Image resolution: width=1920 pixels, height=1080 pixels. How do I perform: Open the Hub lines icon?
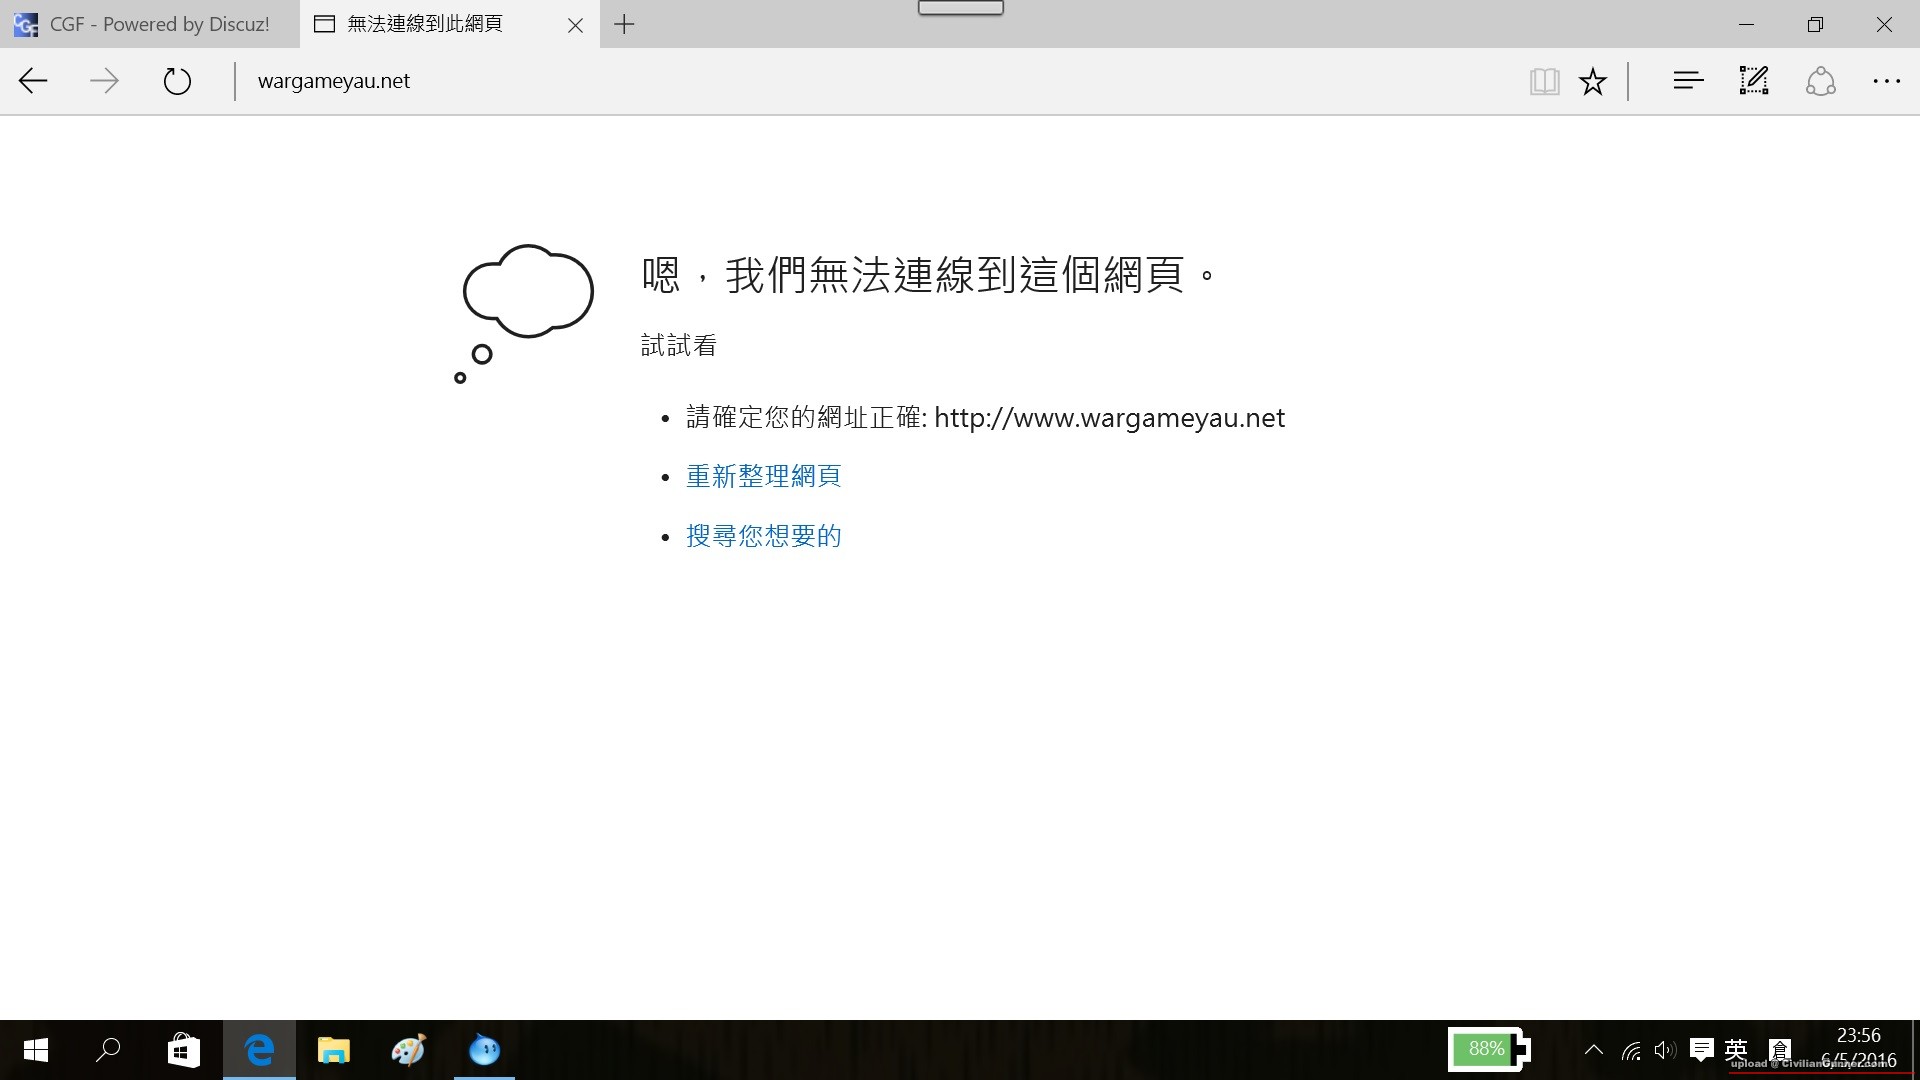1688,81
